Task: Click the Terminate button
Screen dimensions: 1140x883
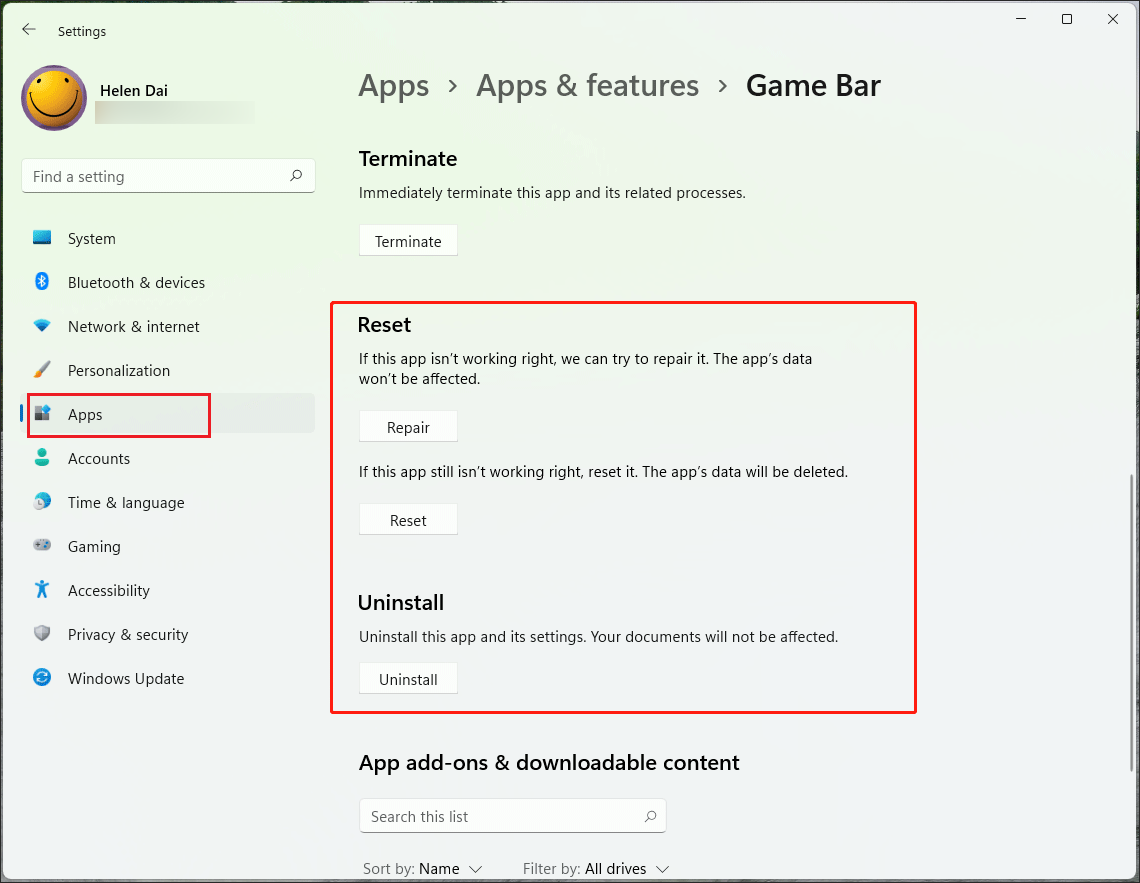Action: coord(408,240)
